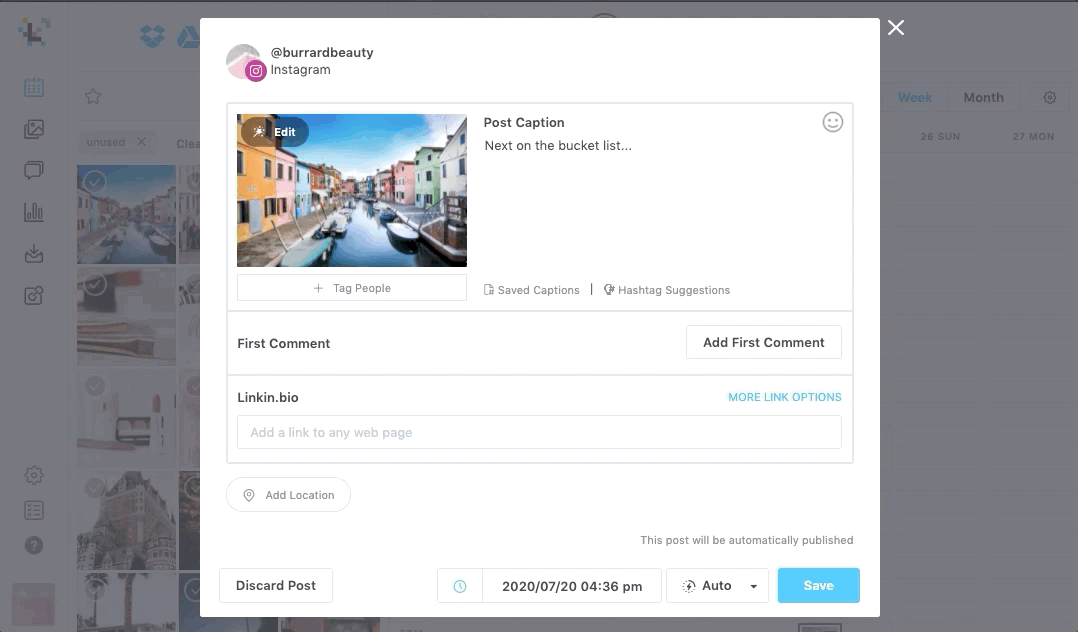
Task: Select the cosmetics thumbnail checkbox
Action: pyautogui.click(x=95, y=283)
